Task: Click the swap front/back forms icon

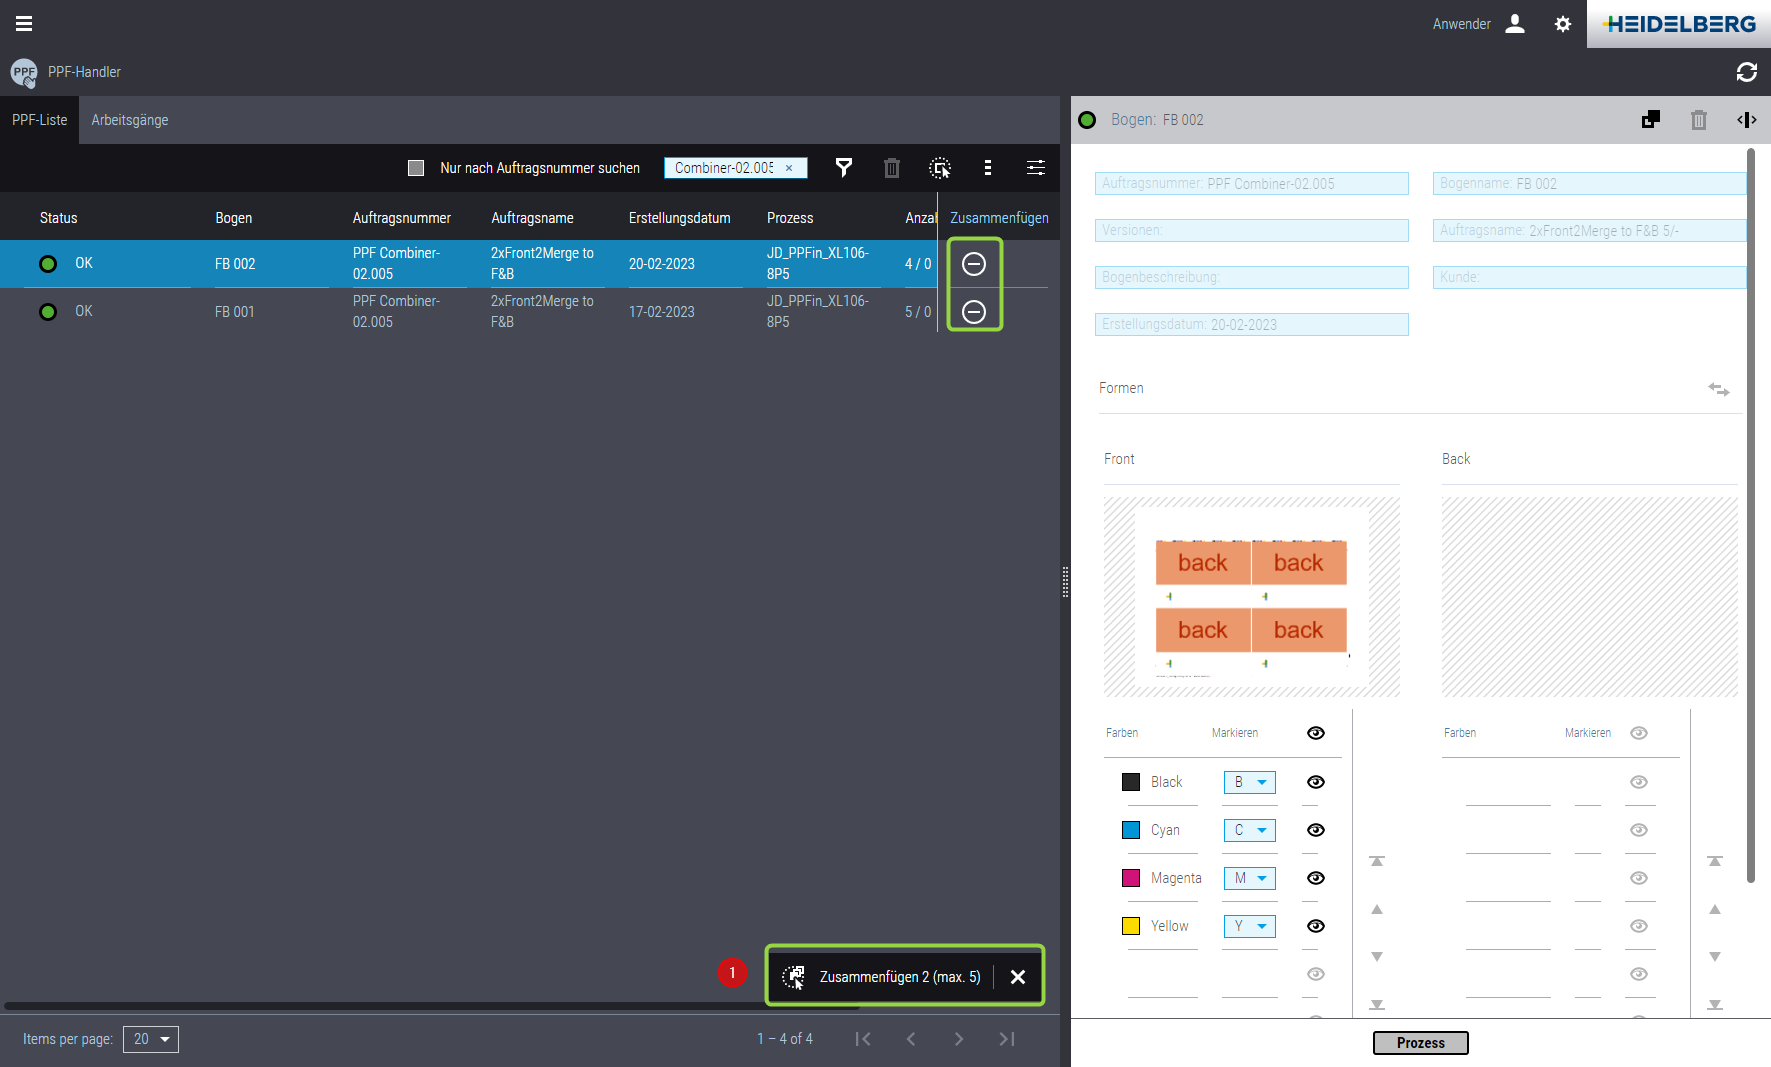Action: (1718, 389)
